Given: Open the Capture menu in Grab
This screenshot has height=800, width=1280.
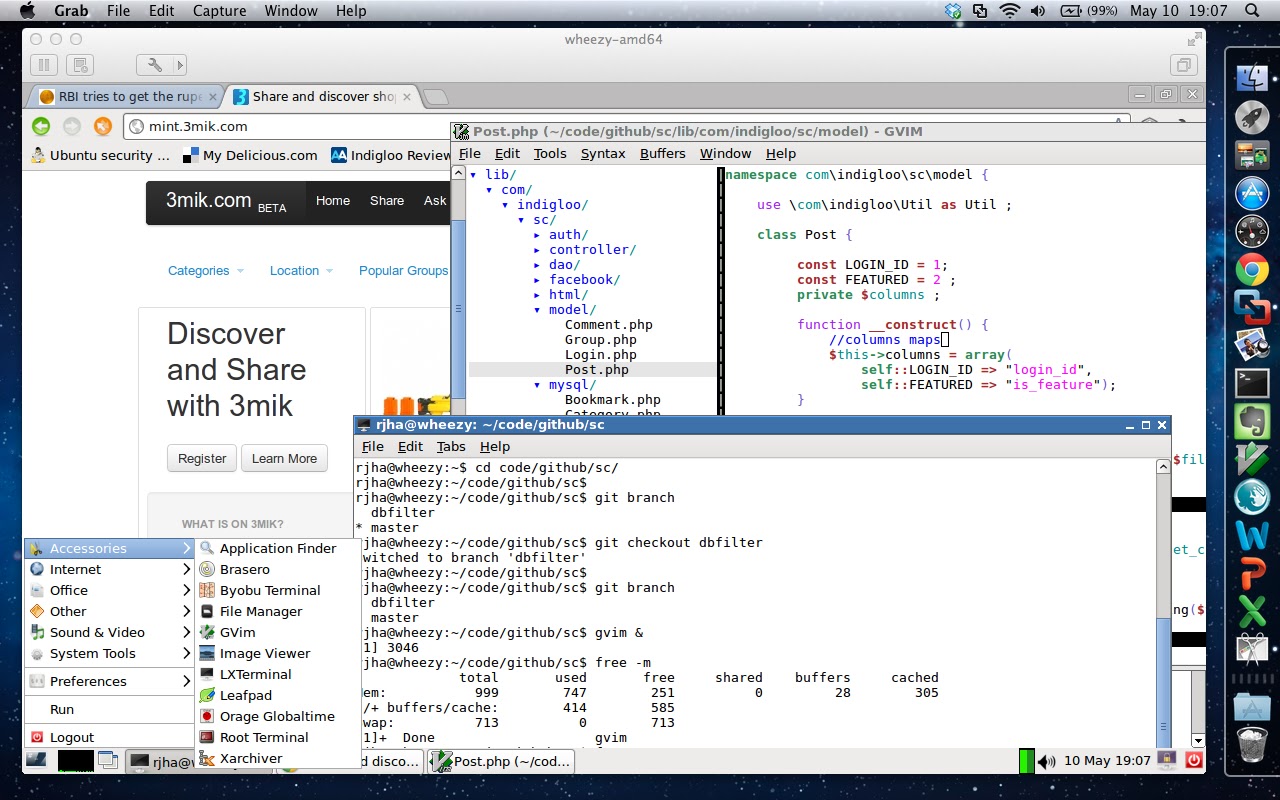Looking at the screenshot, I should 218,11.
